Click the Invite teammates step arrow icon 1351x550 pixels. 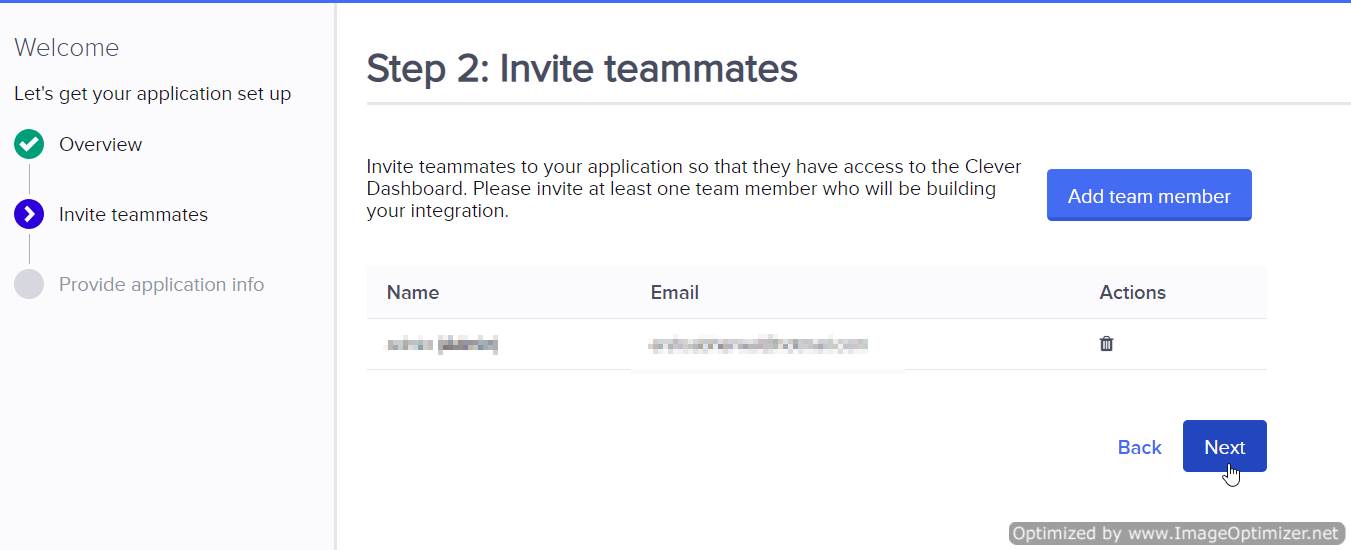(x=29, y=214)
